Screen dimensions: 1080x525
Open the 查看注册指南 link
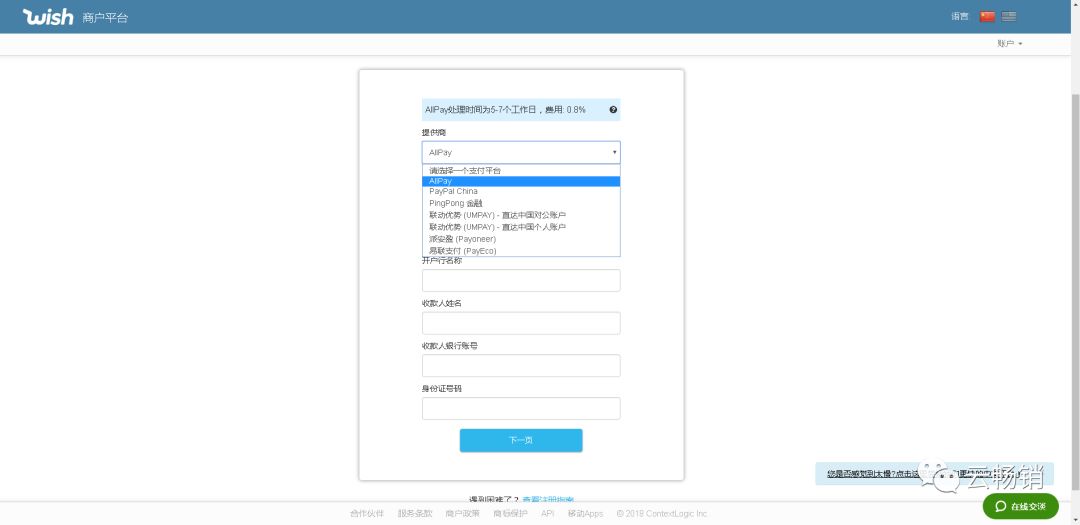point(548,500)
